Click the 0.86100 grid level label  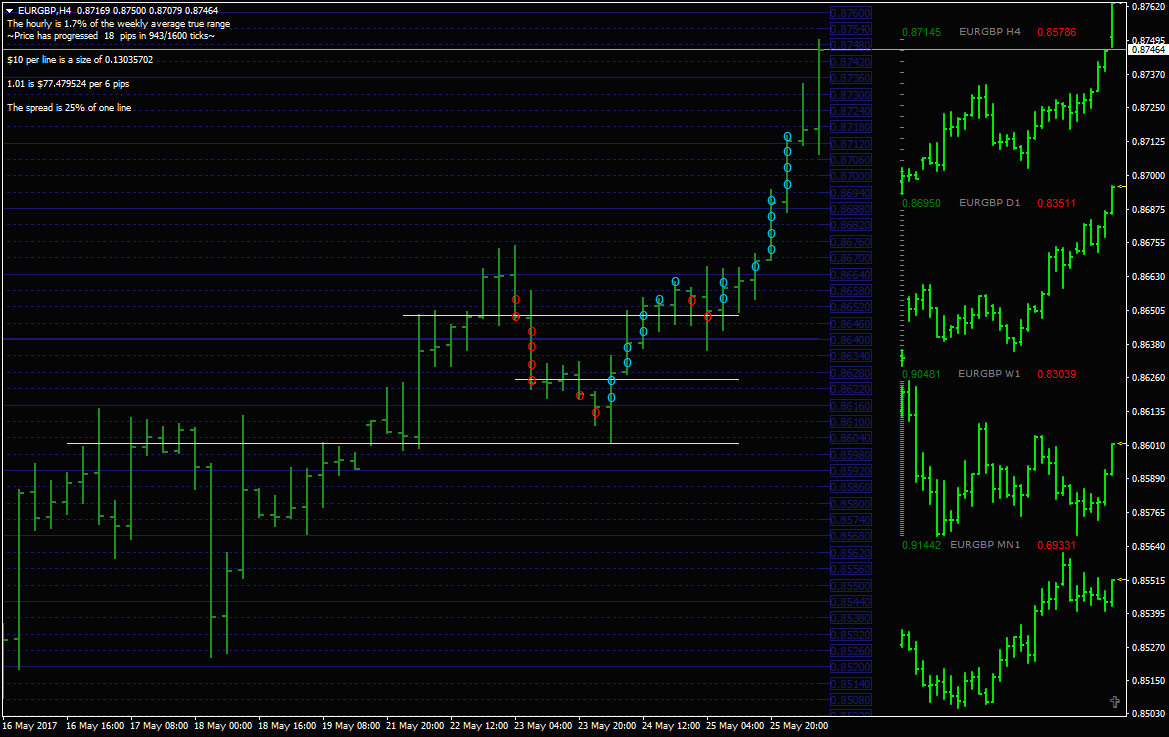(851, 422)
